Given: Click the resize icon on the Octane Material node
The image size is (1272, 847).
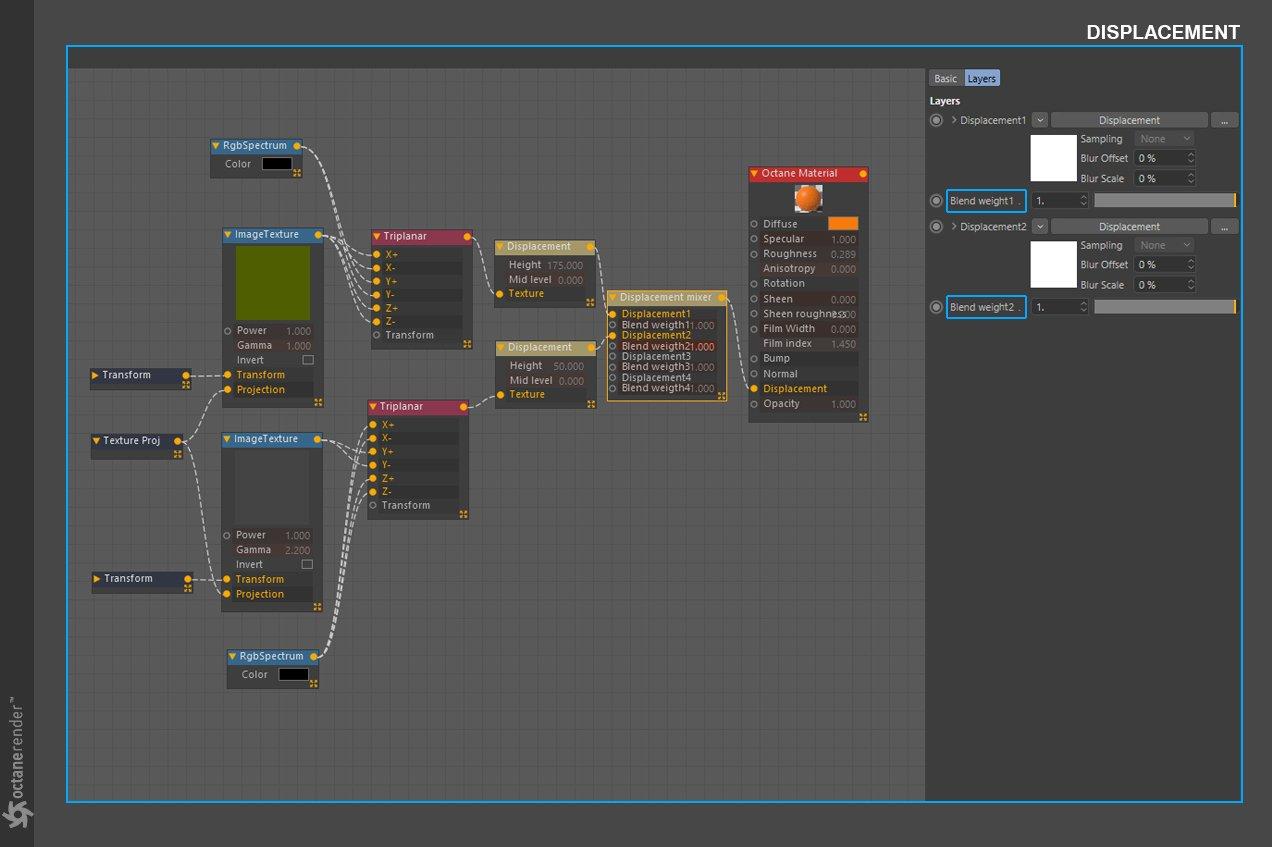Looking at the screenshot, I should (862, 416).
